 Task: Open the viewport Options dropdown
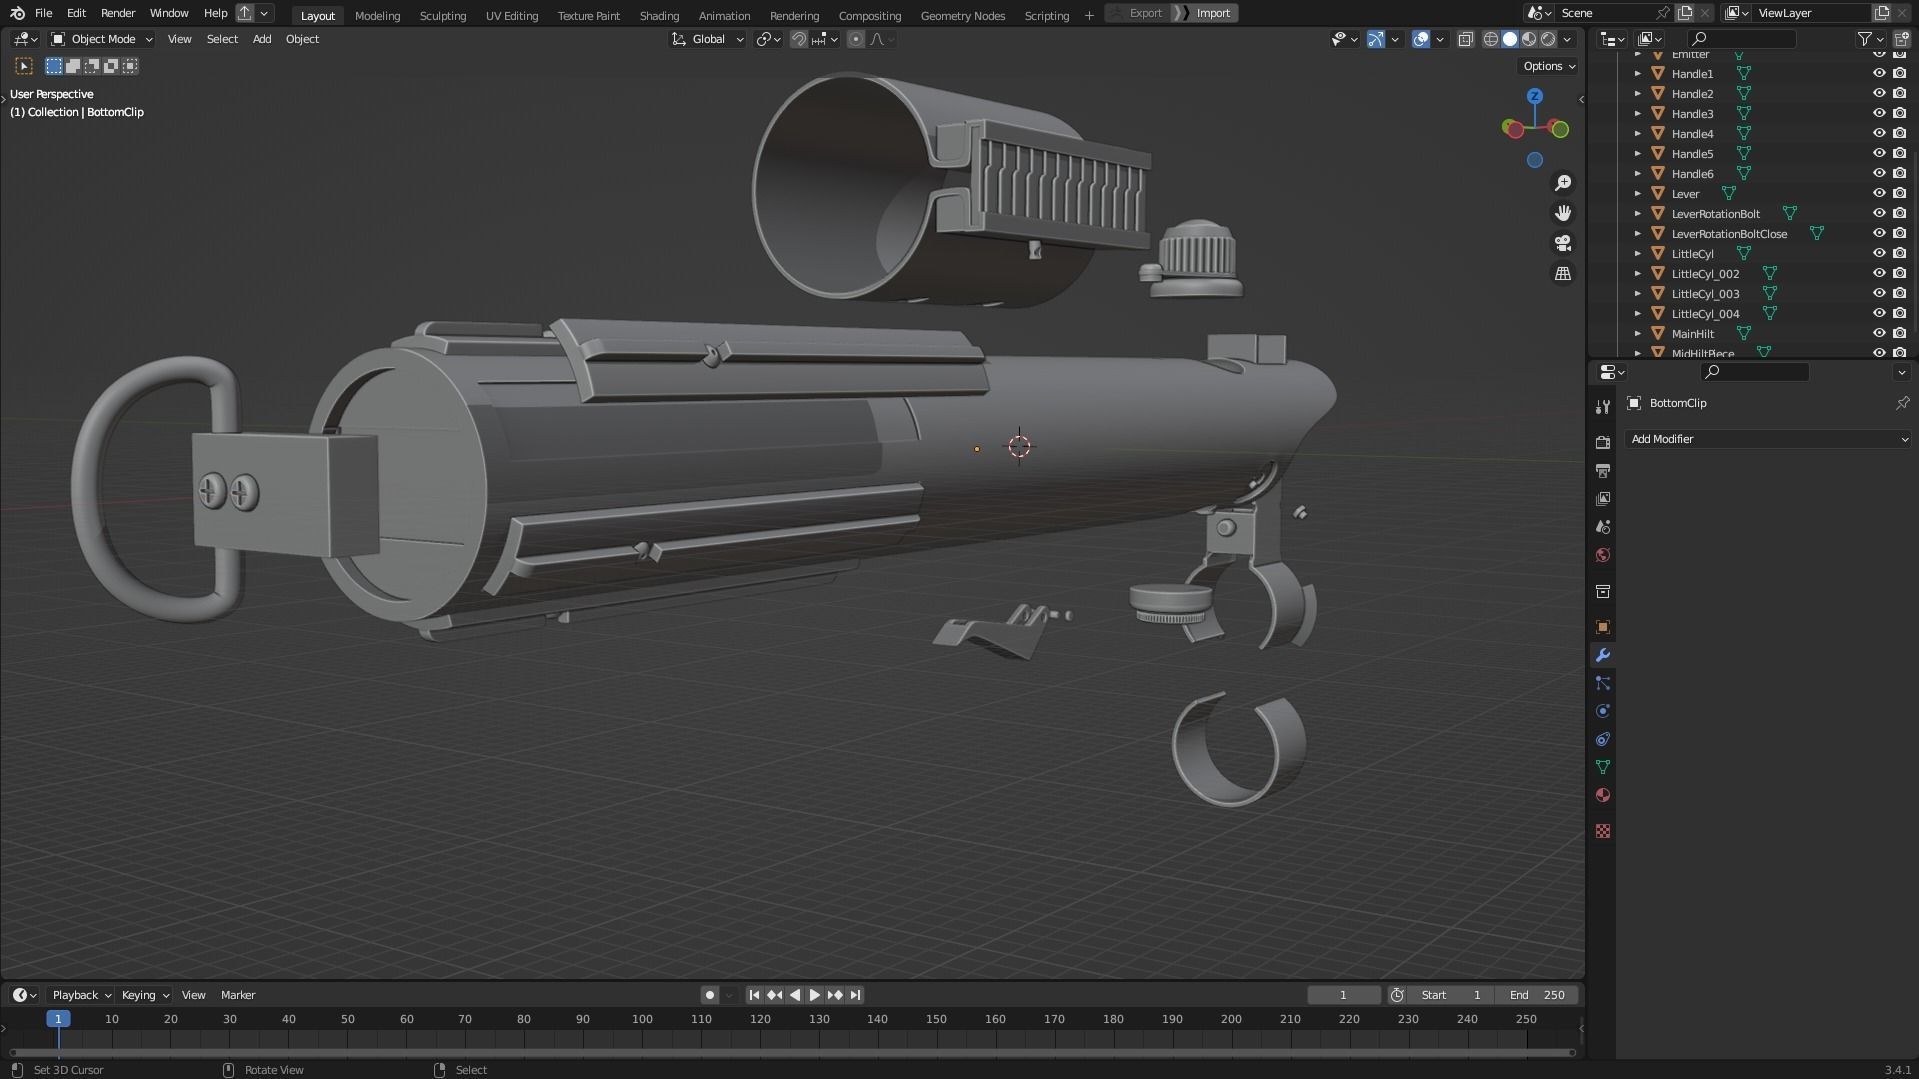click(x=1548, y=66)
